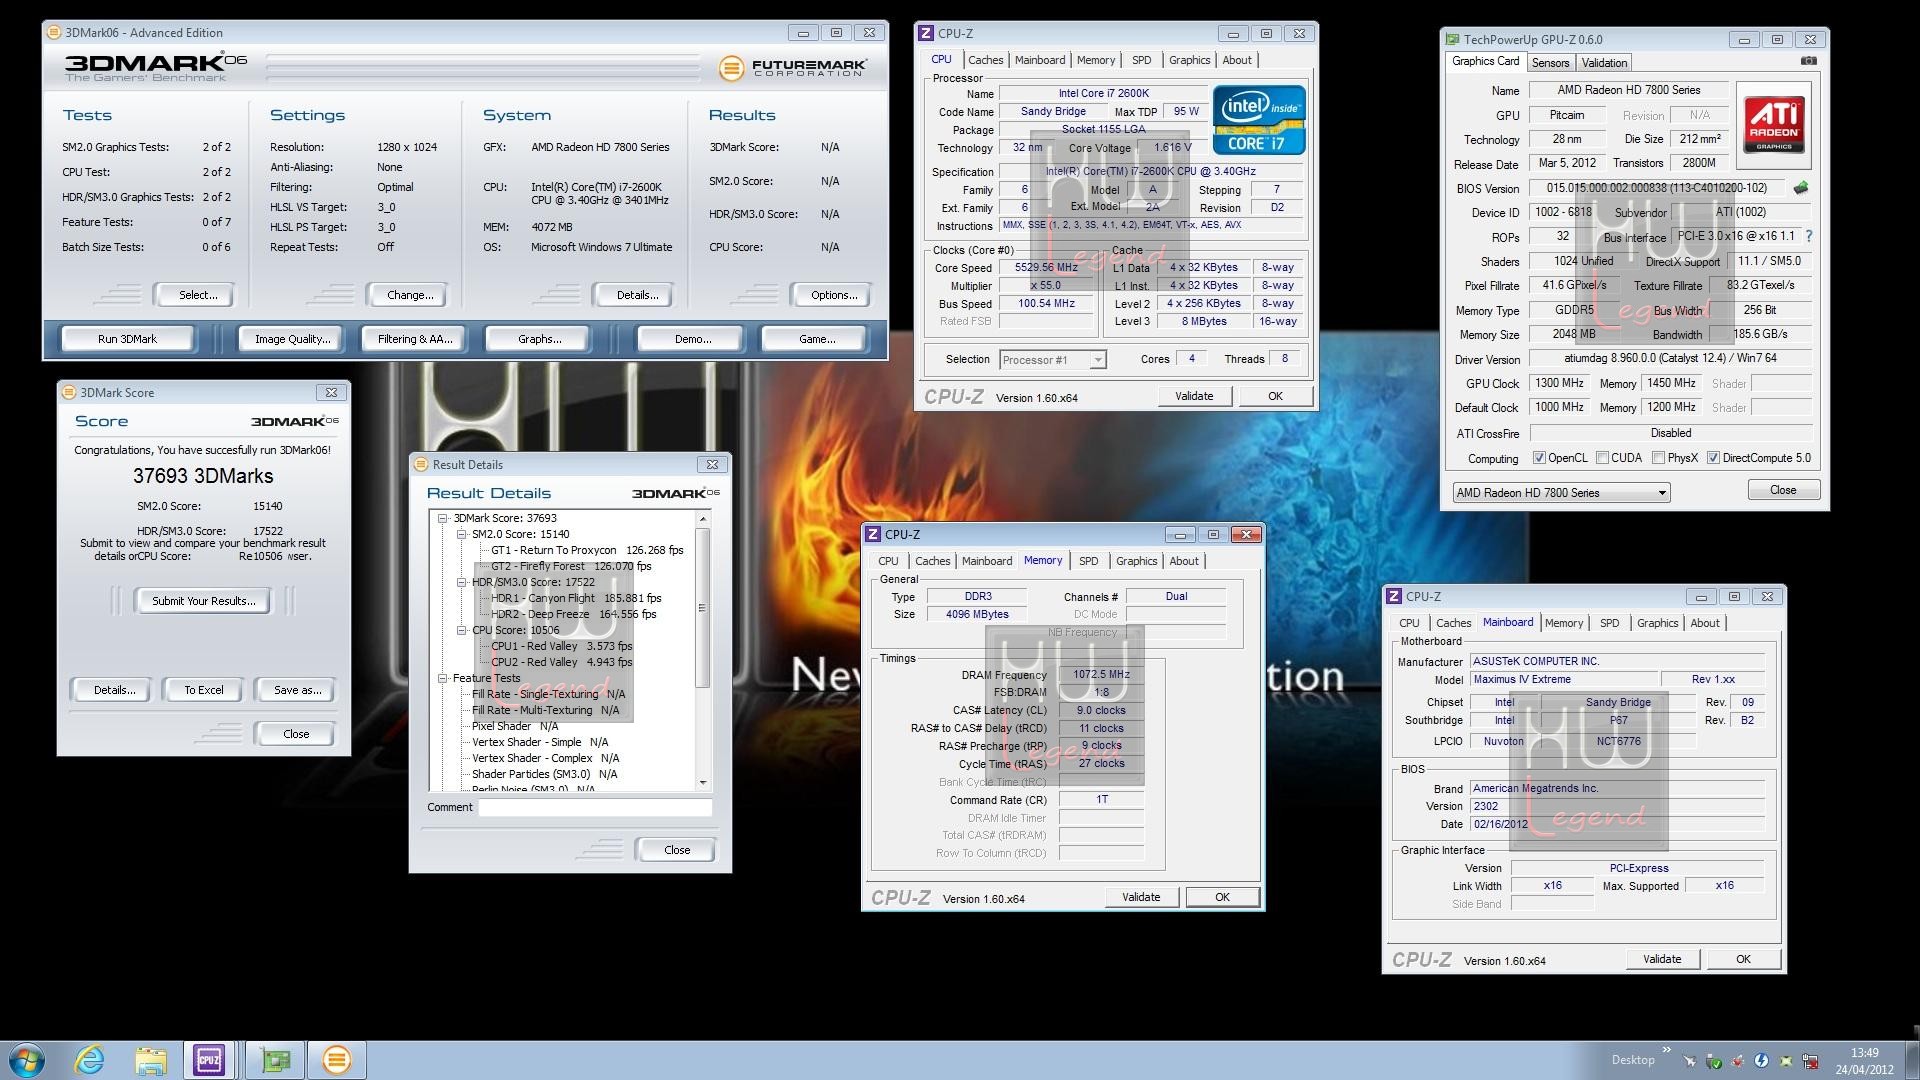This screenshot has width=1920, height=1080.
Task: Click the CPU-Z Z icon in Mainboard window title
Action: (1394, 596)
